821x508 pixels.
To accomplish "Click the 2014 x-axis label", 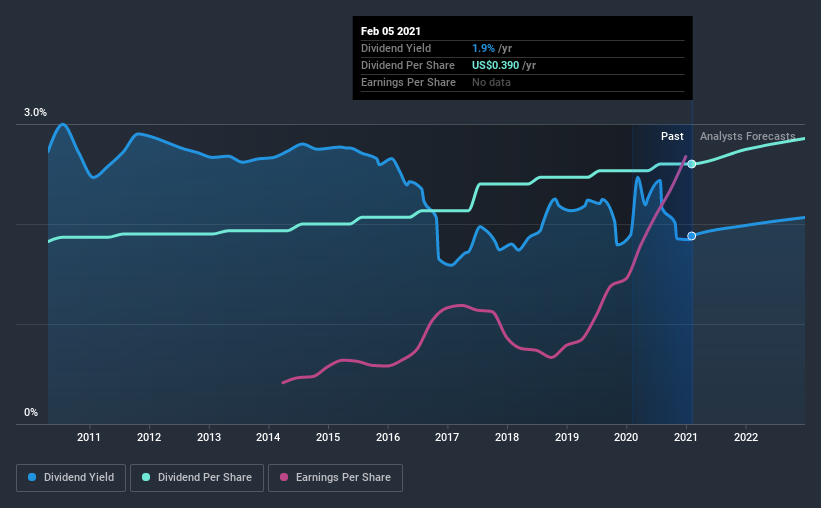I will tap(268, 437).
